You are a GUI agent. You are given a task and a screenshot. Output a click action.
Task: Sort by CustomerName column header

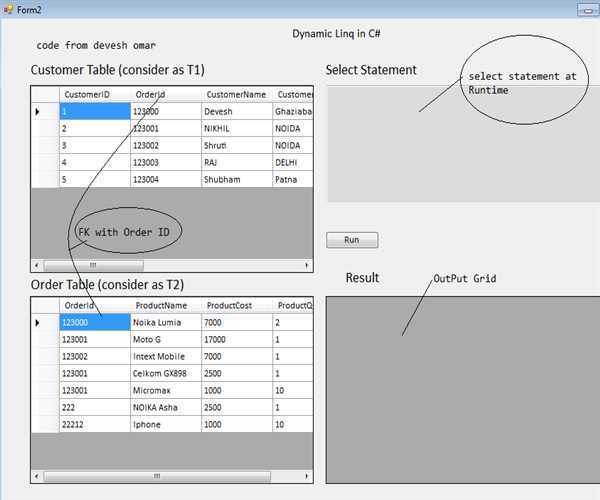pos(236,94)
